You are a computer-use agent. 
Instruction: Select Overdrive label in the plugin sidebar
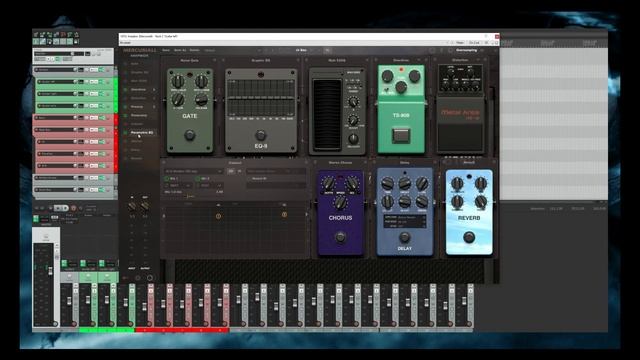pyautogui.click(x=138, y=89)
